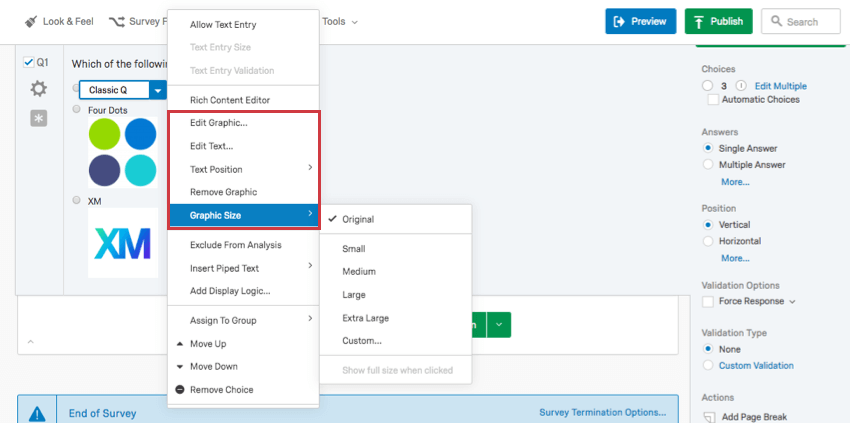The width and height of the screenshot is (850, 423).
Task: Click the Remove Choice minus icon
Action: point(180,389)
